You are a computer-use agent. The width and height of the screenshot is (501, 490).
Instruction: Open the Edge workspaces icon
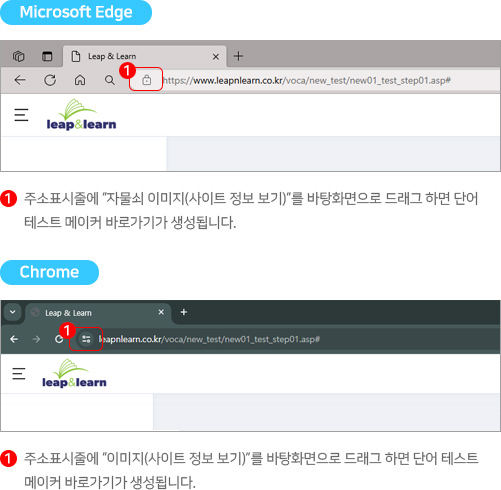pos(19,56)
